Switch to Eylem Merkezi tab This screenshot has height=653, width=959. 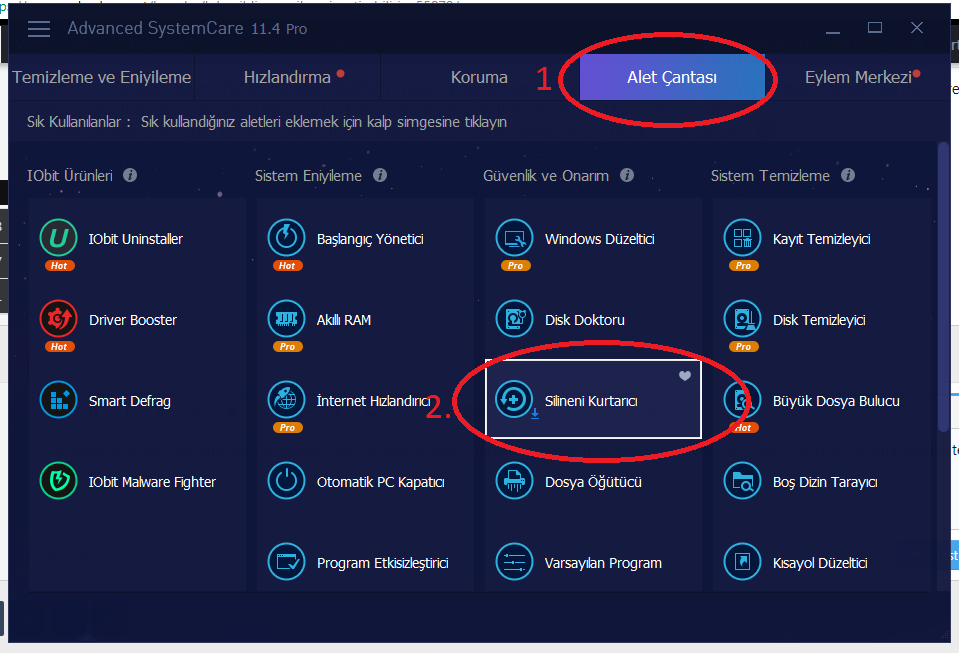coord(858,77)
